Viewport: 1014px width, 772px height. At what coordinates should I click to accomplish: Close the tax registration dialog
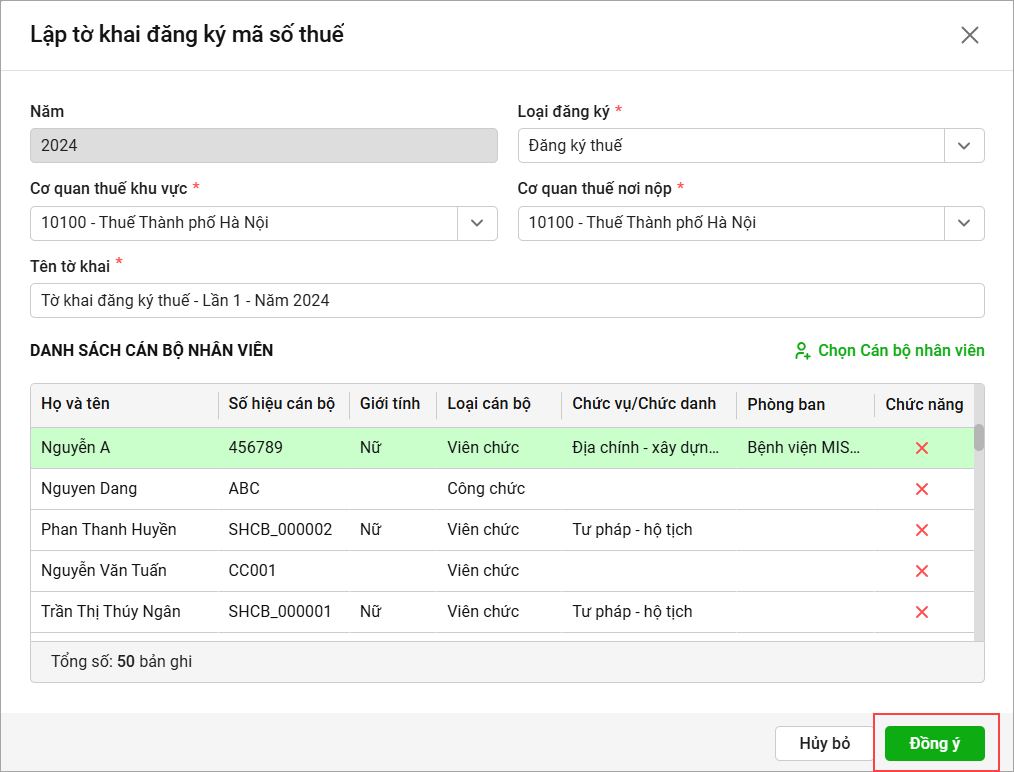point(969,36)
